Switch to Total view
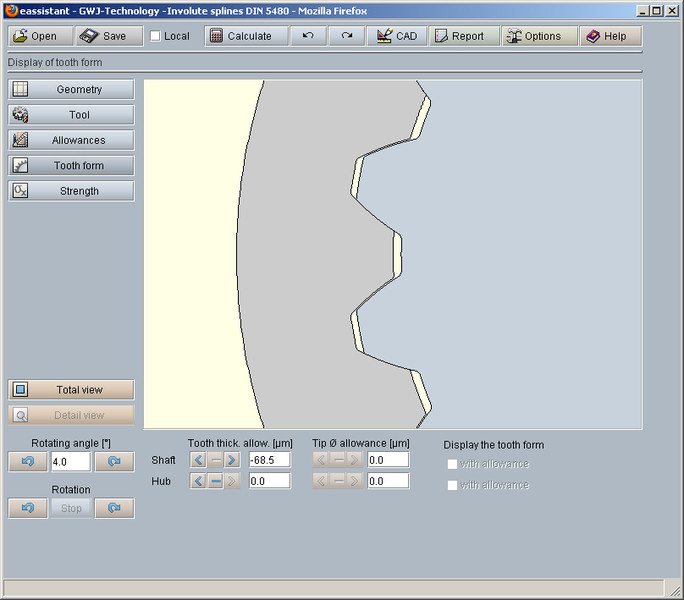The width and height of the screenshot is (684, 600). coord(71,390)
